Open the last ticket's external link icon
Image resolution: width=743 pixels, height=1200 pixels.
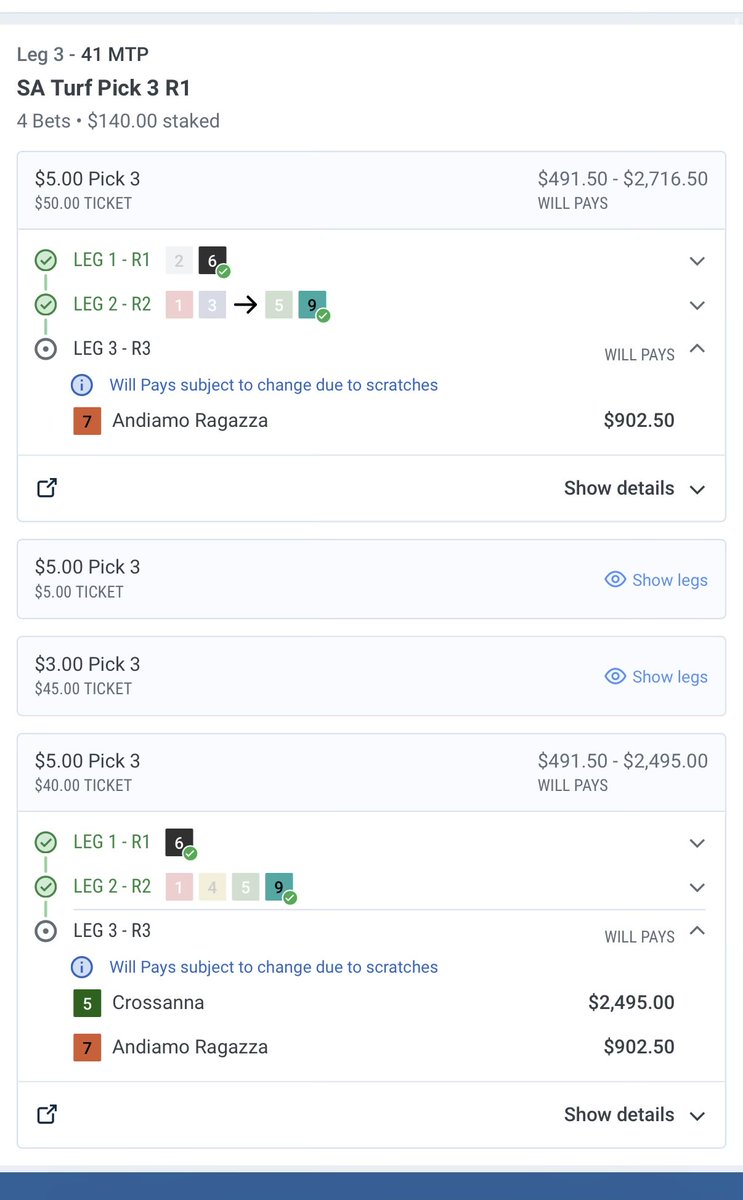coord(47,1114)
